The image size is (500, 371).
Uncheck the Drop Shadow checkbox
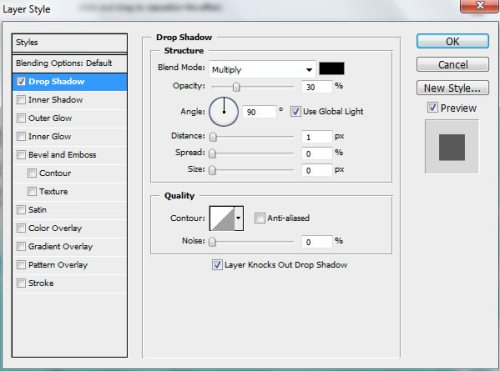pyautogui.click(x=21, y=82)
